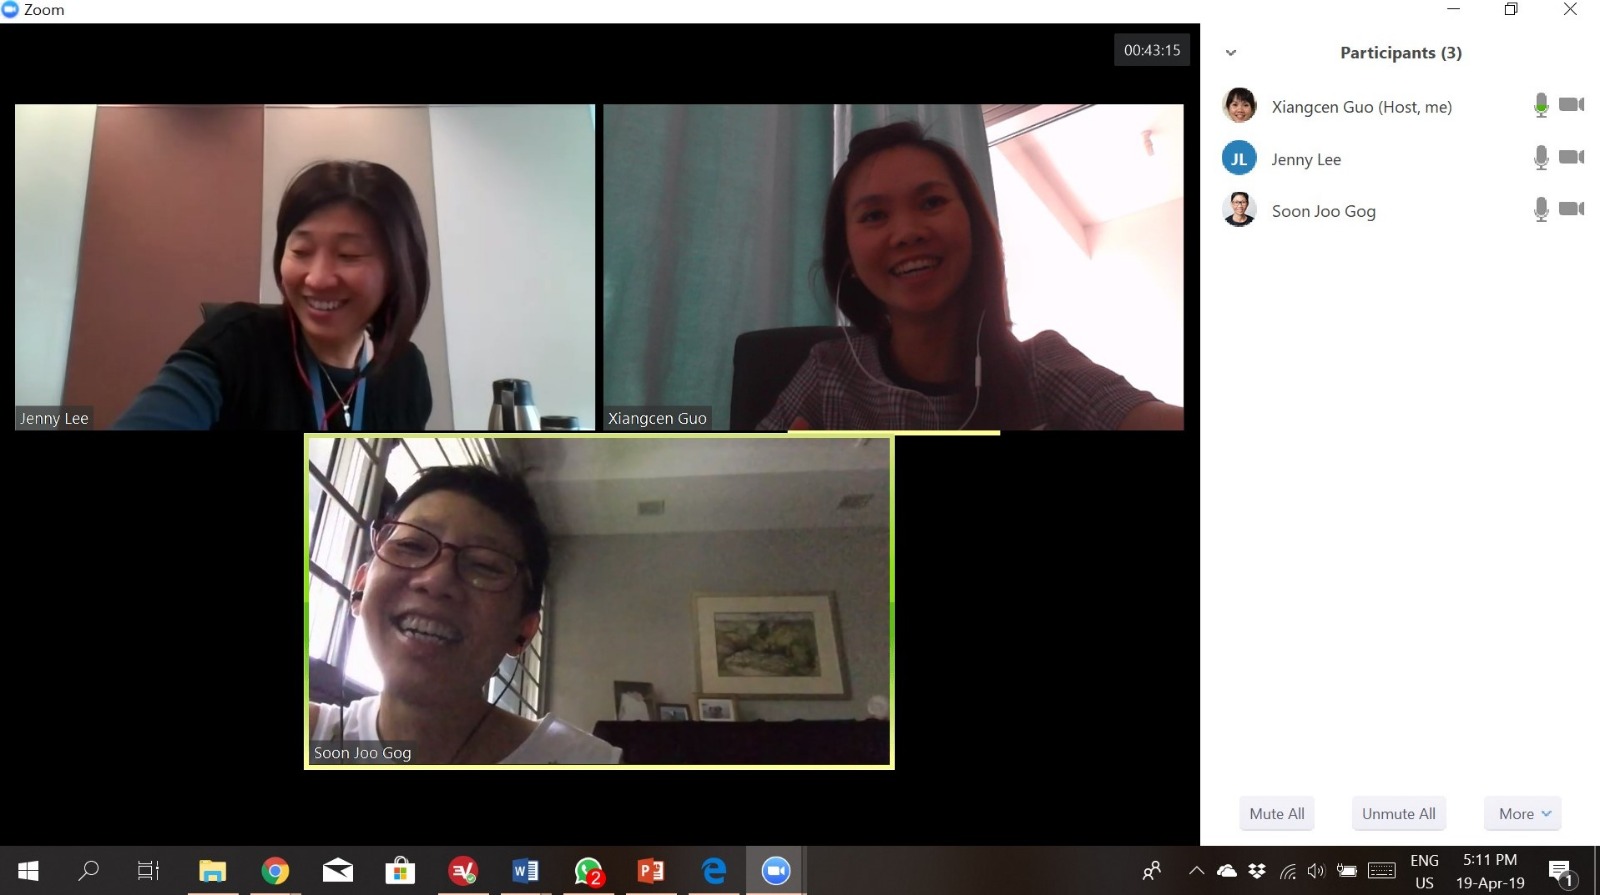1600x895 pixels.
Task: Toggle Jenny Lee's microphone icon
Action: 1541,157
